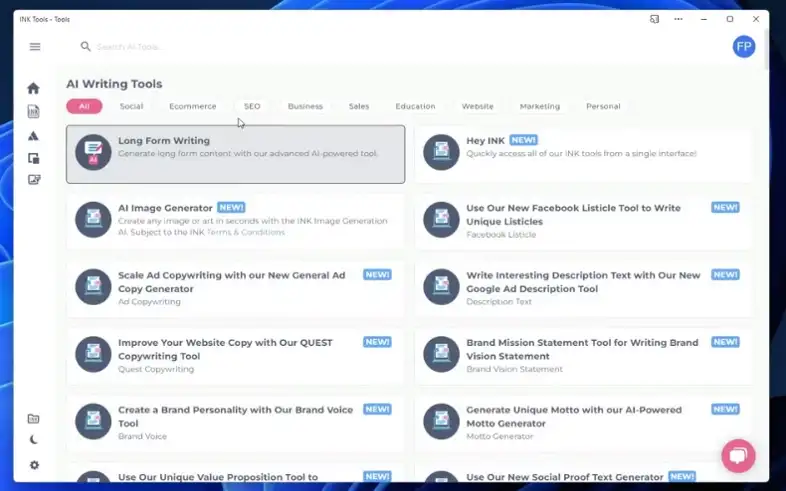The width and height of the screenshot is (786, 491).
Task: Open the image edit sidebar icon
Action: 34,179
